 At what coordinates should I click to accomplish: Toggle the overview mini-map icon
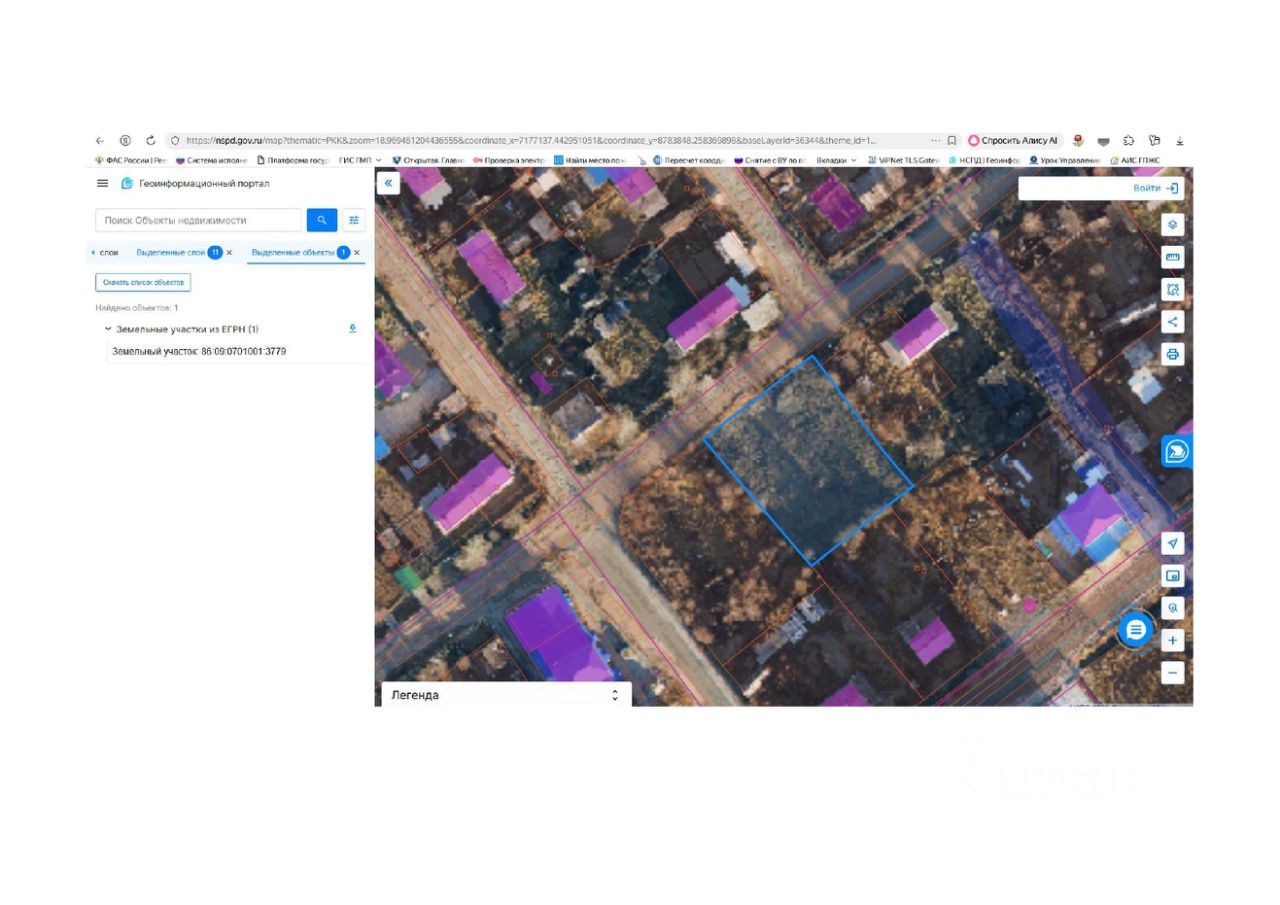point(1173,576)
